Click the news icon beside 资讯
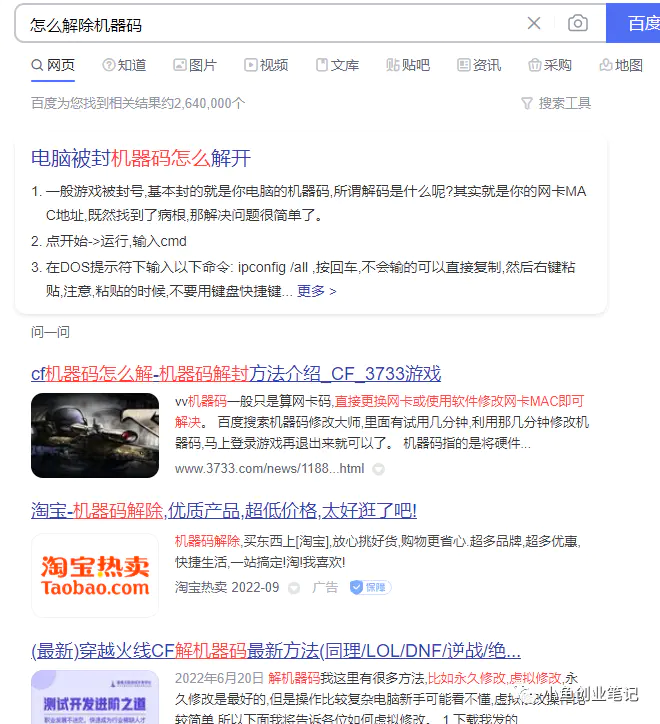The width and height of the screenshot is (660, 724). [x=463, y=65]
